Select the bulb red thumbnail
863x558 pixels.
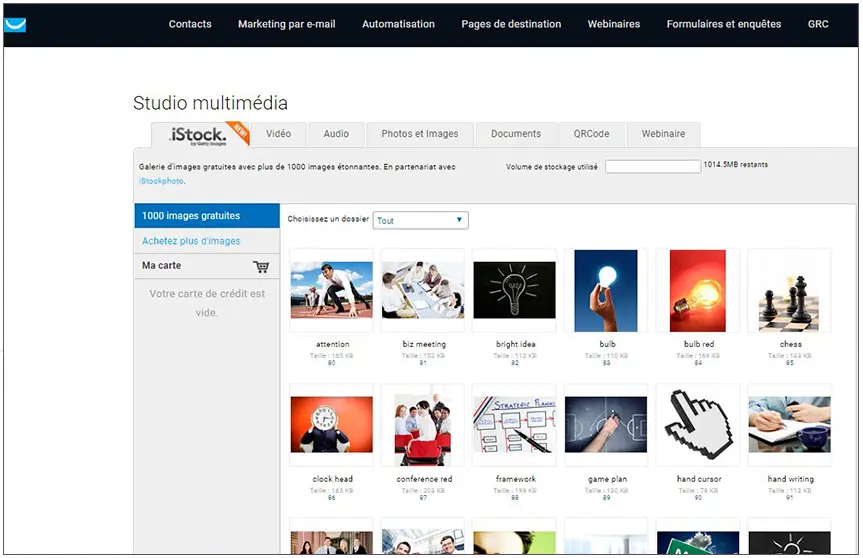[697, 291]
